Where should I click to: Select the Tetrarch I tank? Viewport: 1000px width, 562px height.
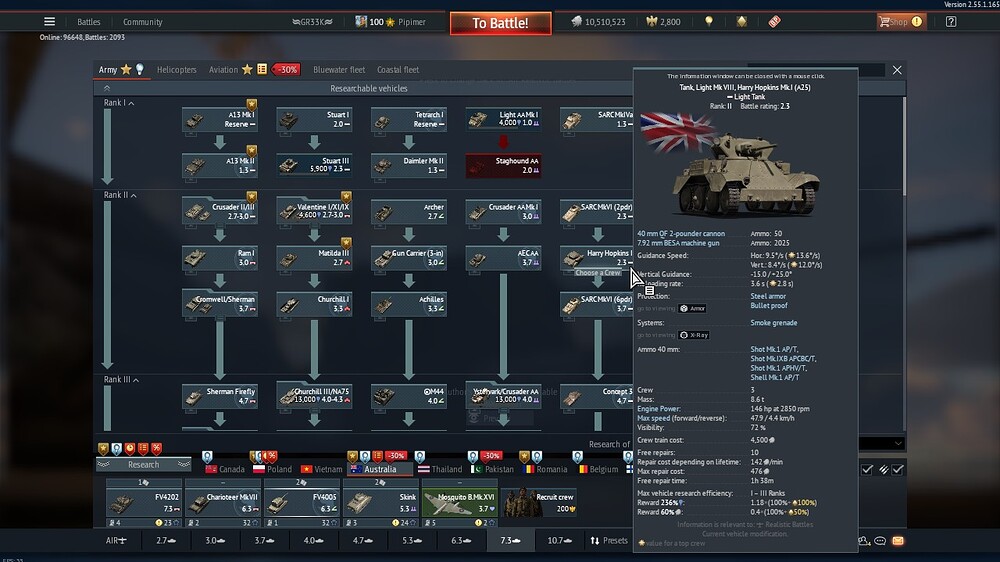[x=409, y=119]
